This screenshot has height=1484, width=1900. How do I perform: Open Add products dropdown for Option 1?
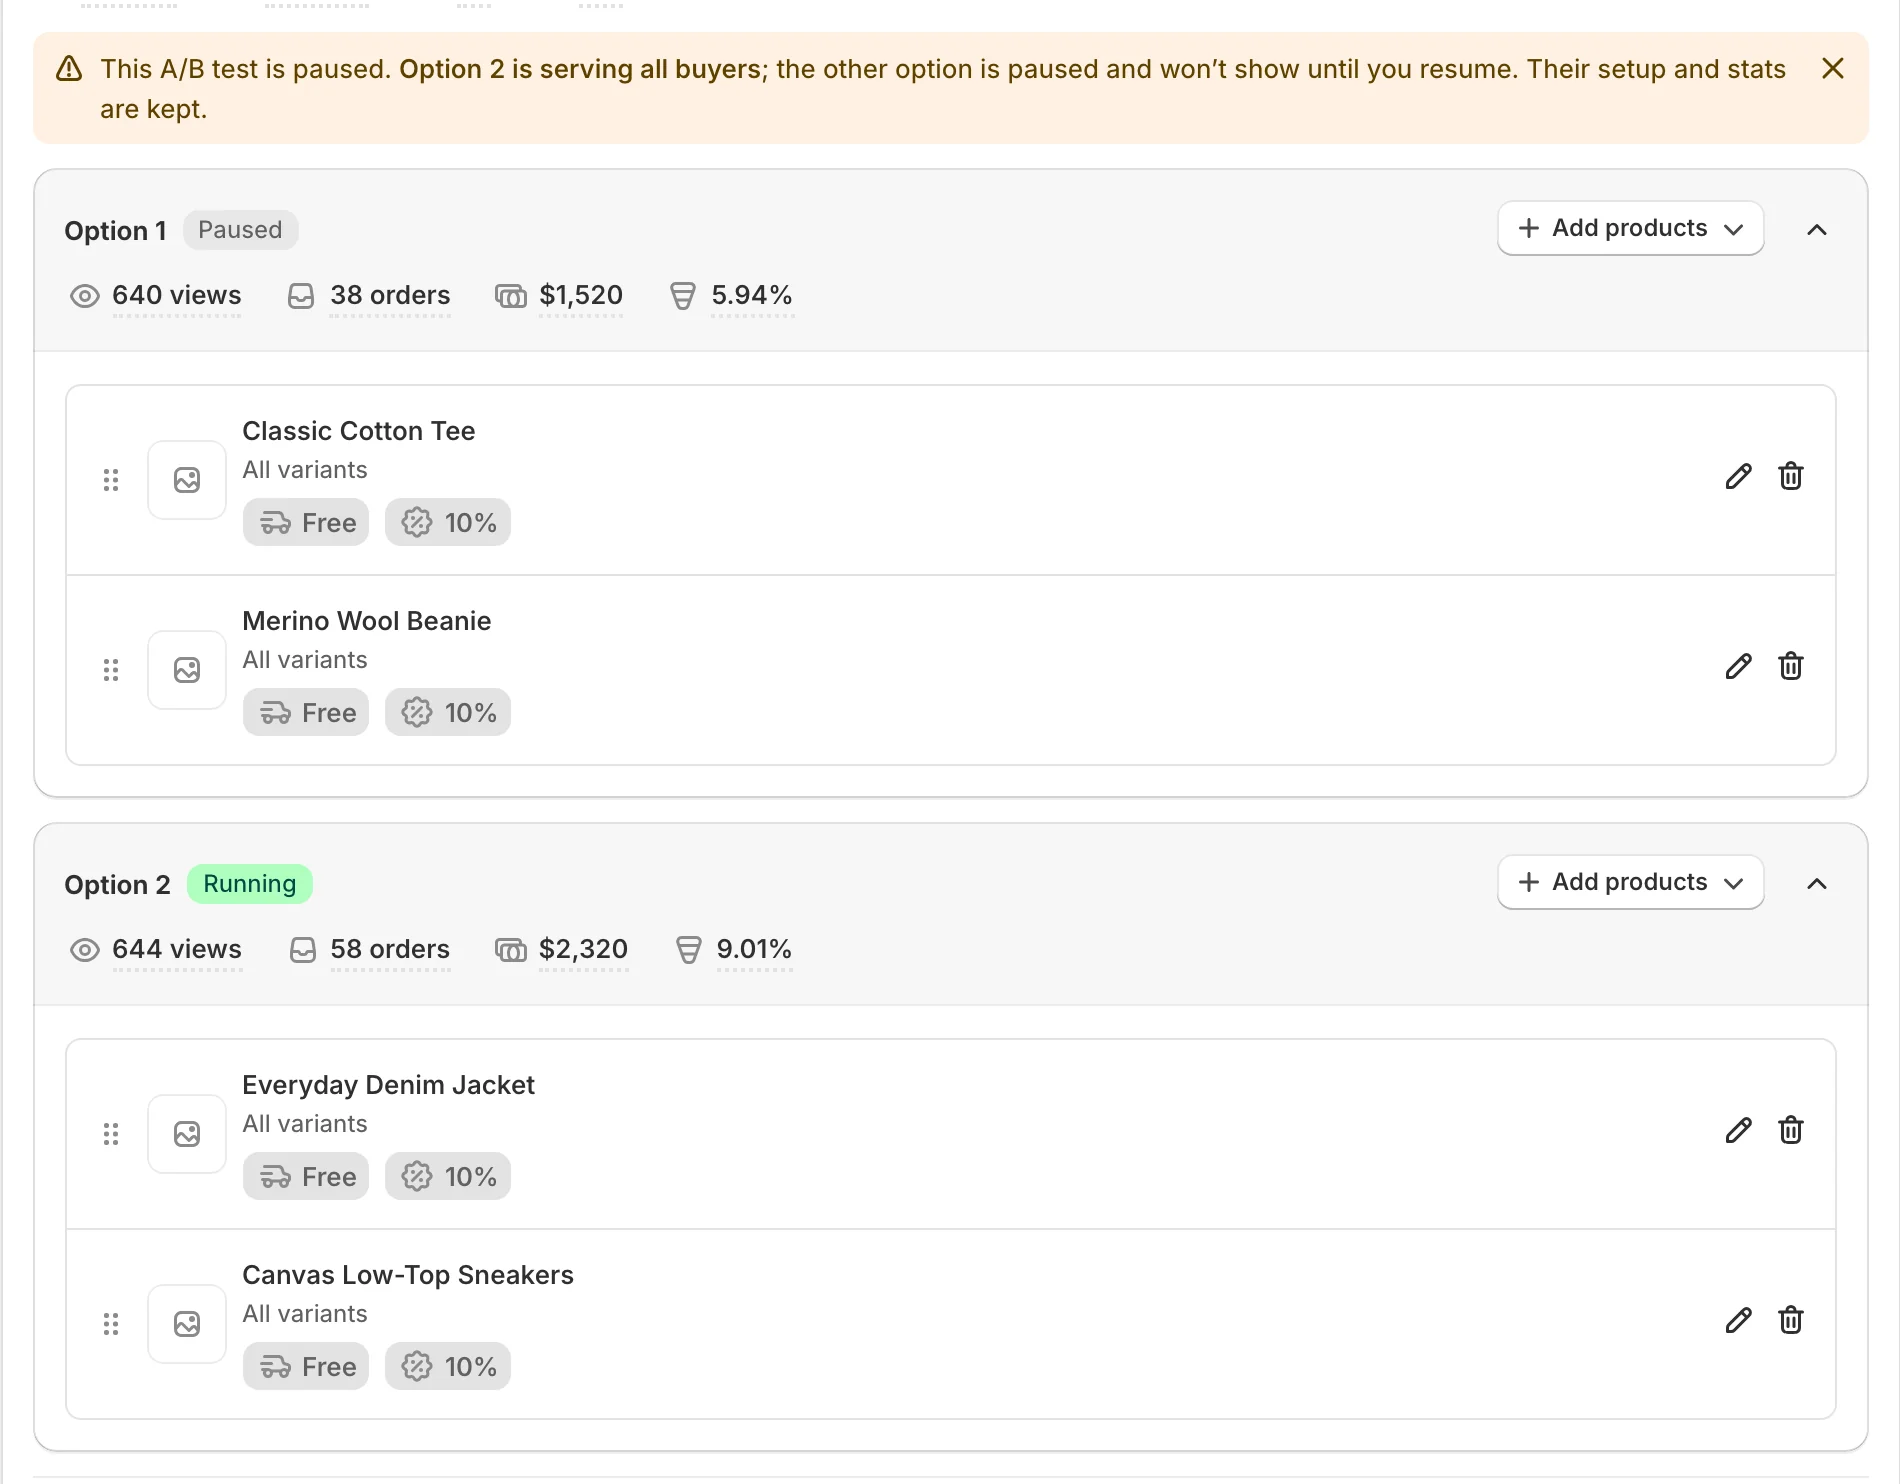[1630, 228]
